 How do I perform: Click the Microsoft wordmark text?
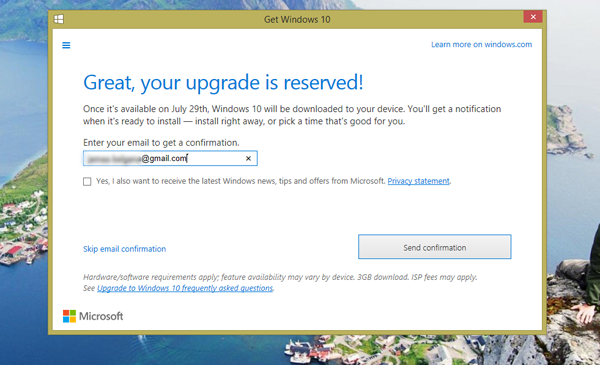[101, 316]
